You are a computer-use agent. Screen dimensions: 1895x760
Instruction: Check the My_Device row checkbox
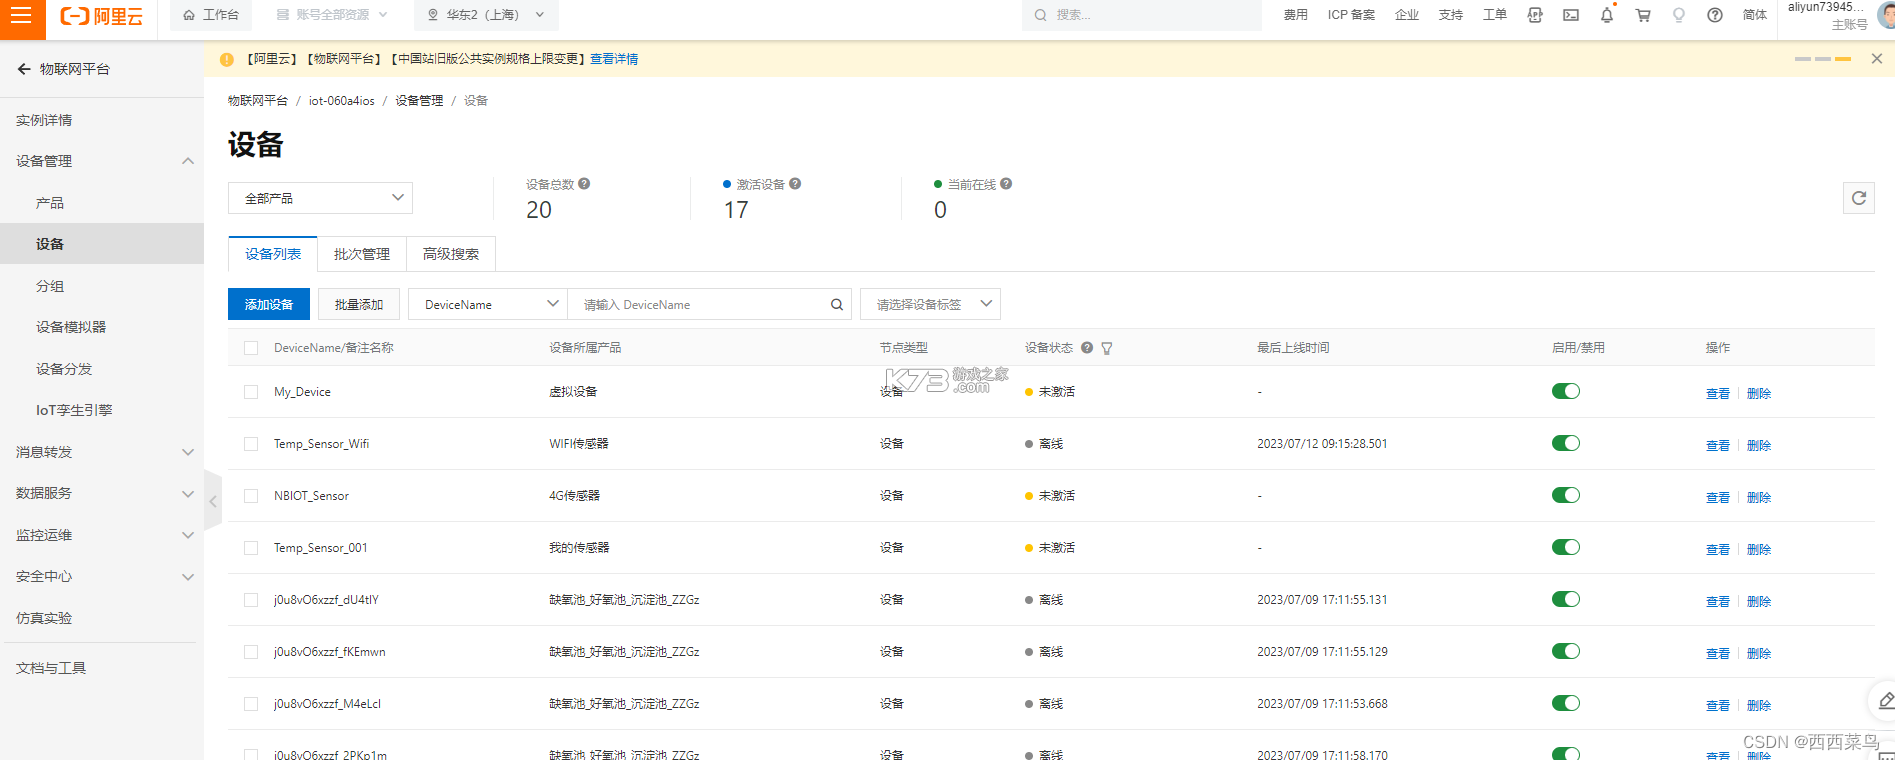point(251,392)
